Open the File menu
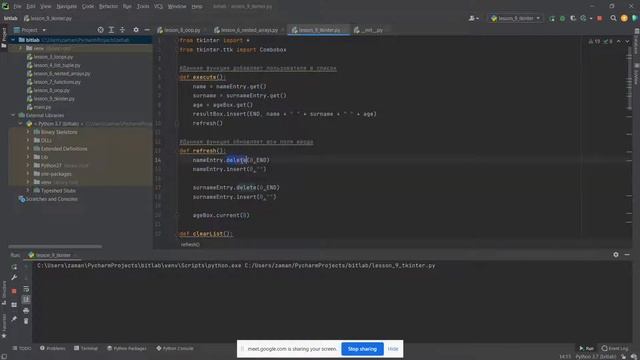The width and height of the screenshot is (640, 360). (x=18, y=7)
